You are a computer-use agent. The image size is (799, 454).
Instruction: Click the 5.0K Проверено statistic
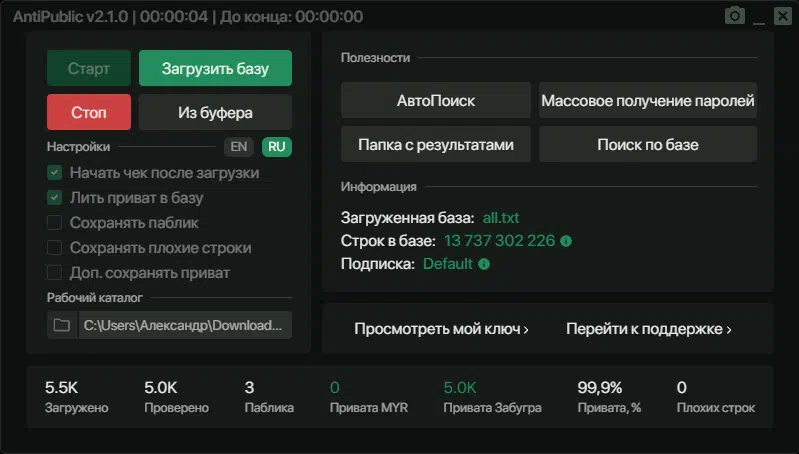(x=176, y=397)
